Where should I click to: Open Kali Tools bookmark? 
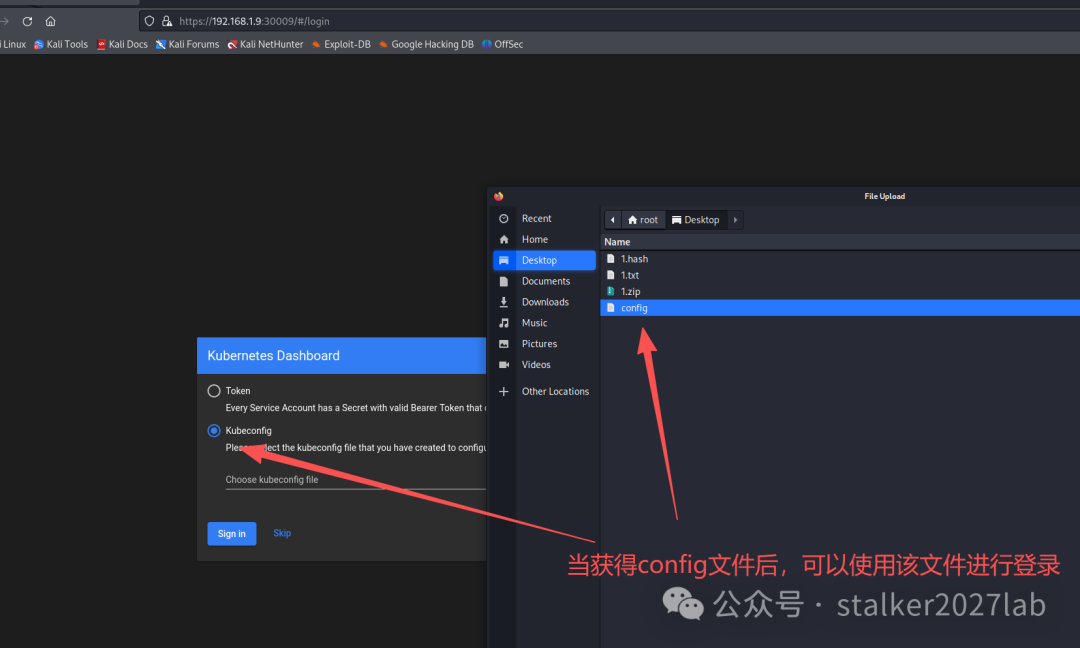pyautogui.click(x=61, y=44)
